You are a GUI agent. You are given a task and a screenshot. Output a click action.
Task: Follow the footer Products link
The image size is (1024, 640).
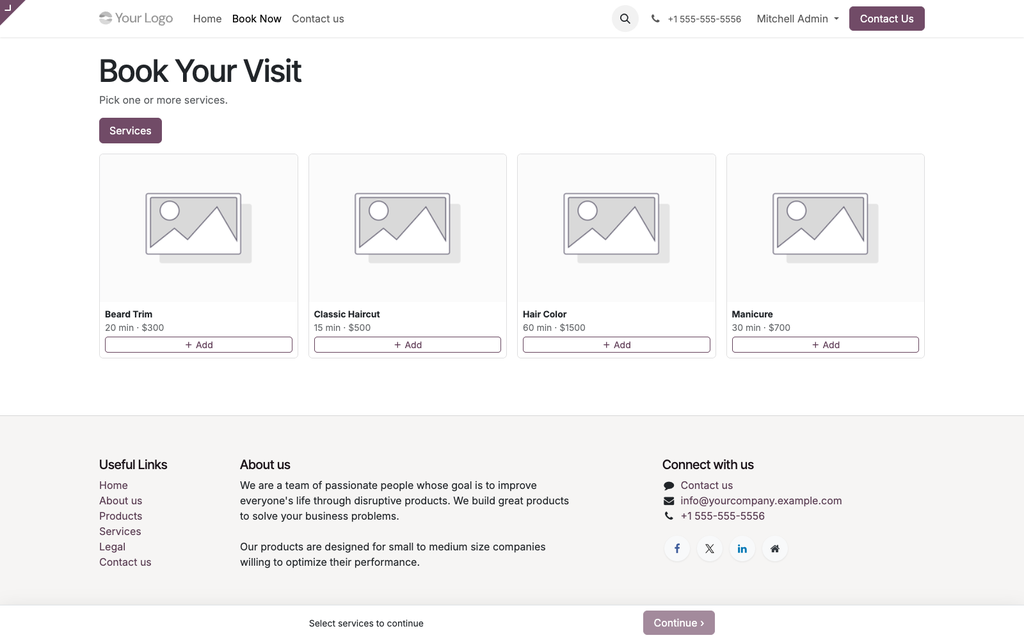tap(121, 516)
